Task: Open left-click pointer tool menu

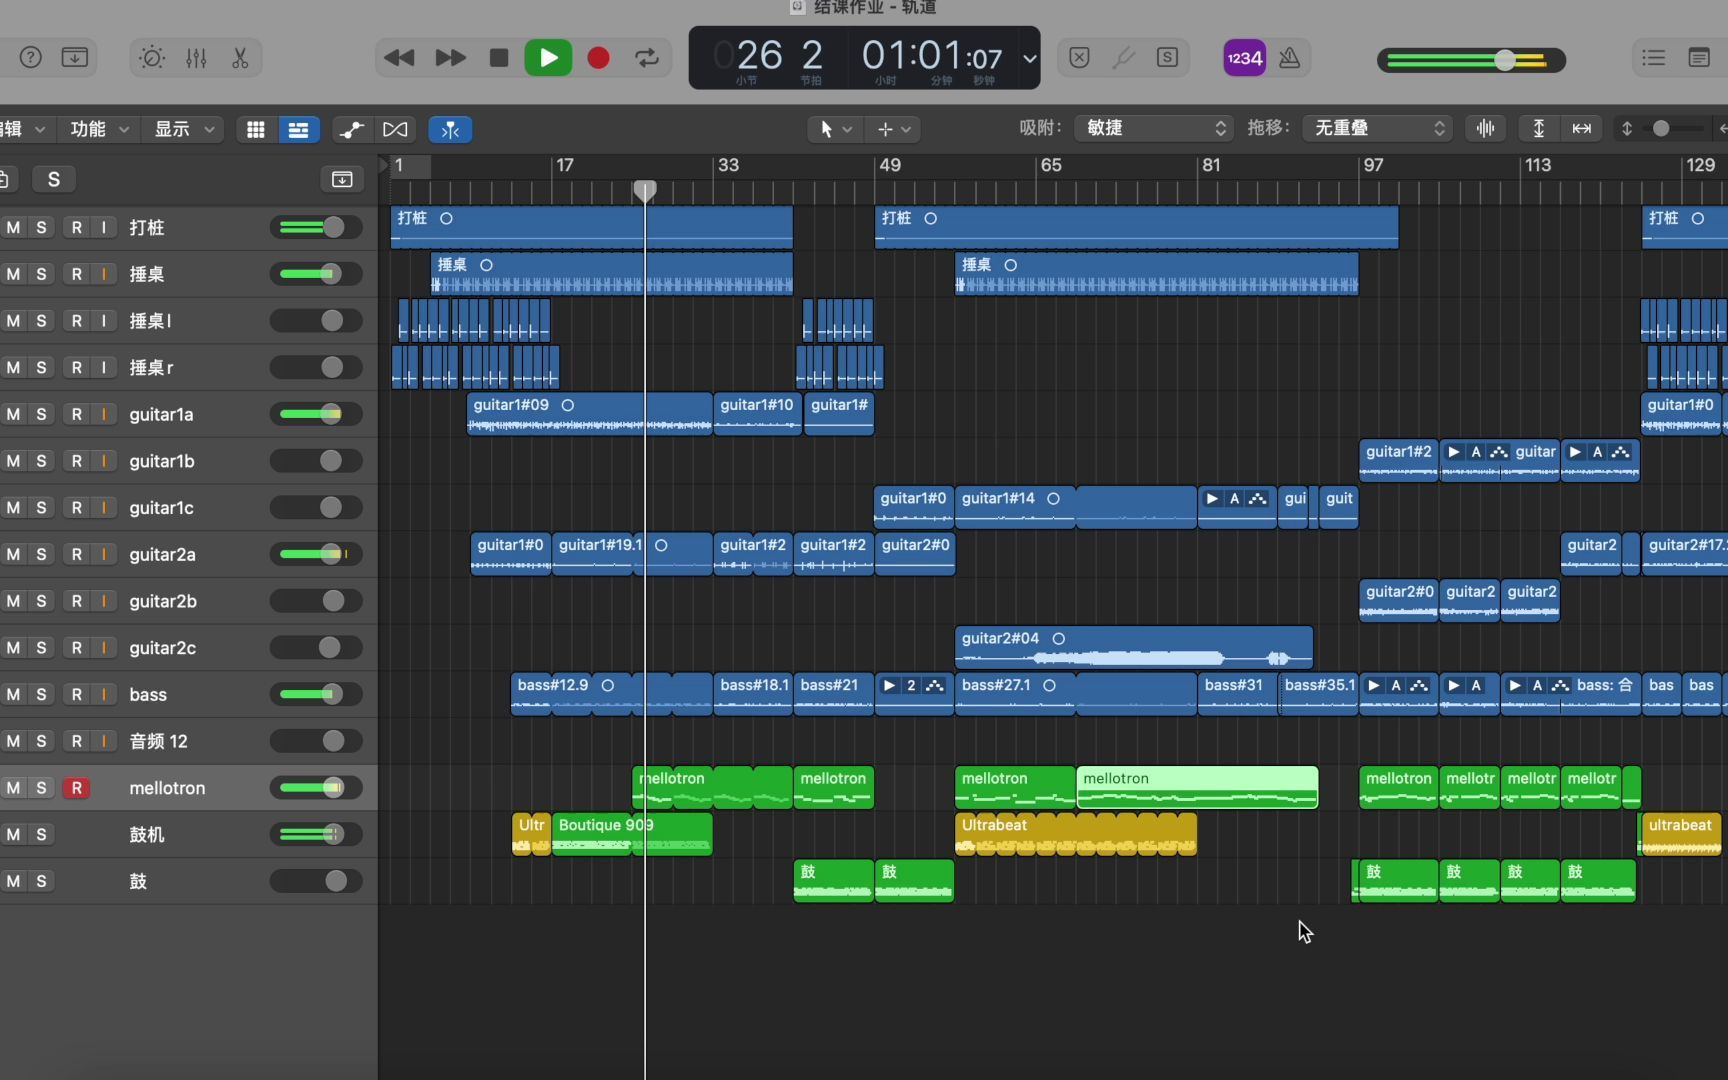Action: 835,129
